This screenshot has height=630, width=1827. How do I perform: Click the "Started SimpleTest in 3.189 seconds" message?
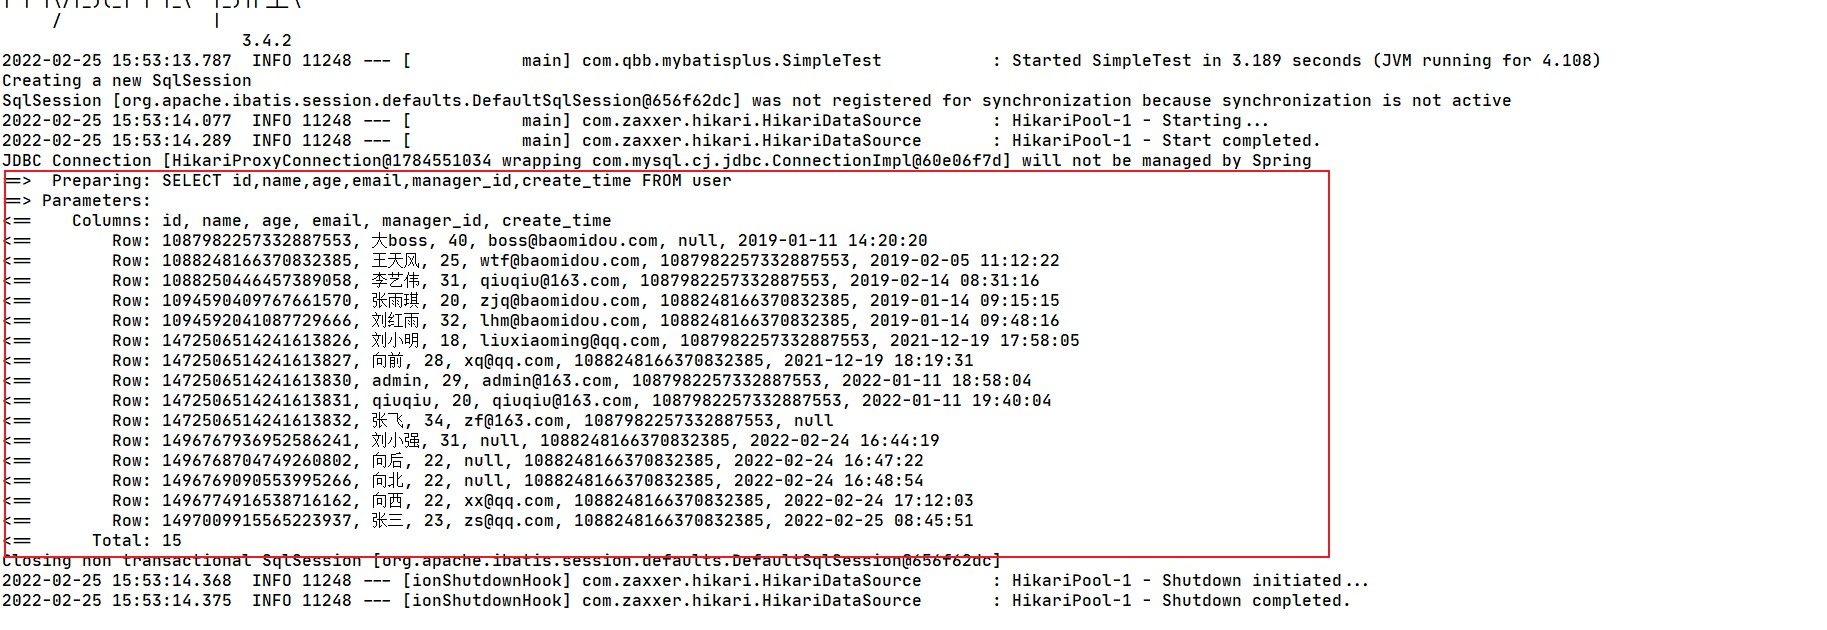pyautogui.click(x=1186, y=61)
